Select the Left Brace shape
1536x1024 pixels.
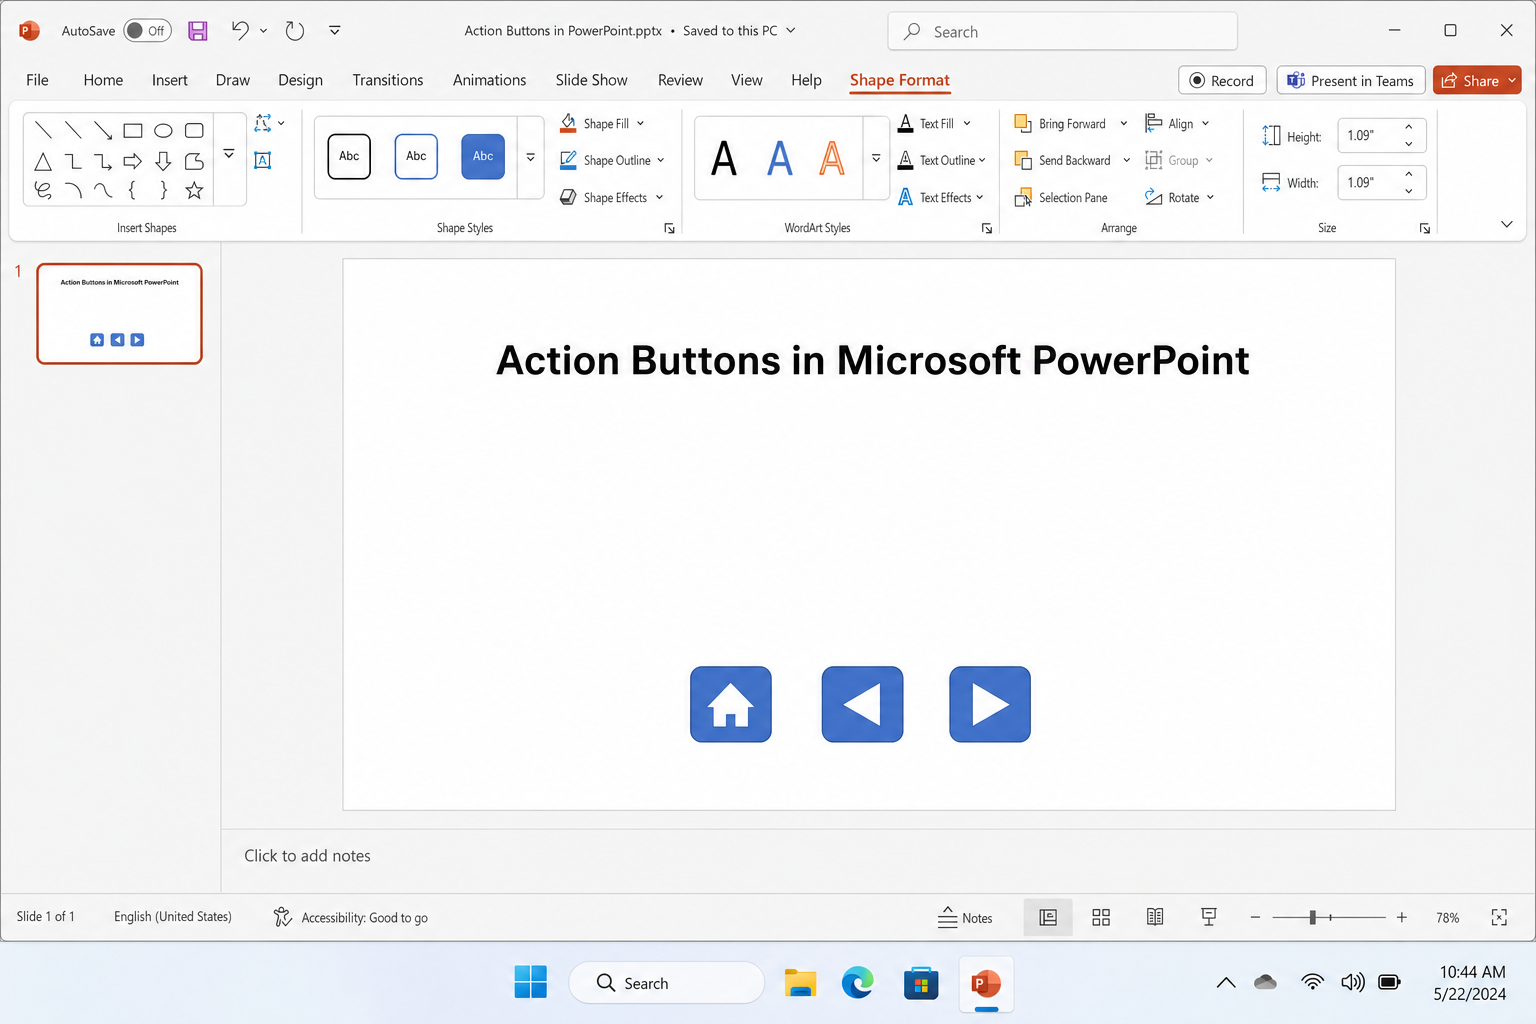point(133,190)
